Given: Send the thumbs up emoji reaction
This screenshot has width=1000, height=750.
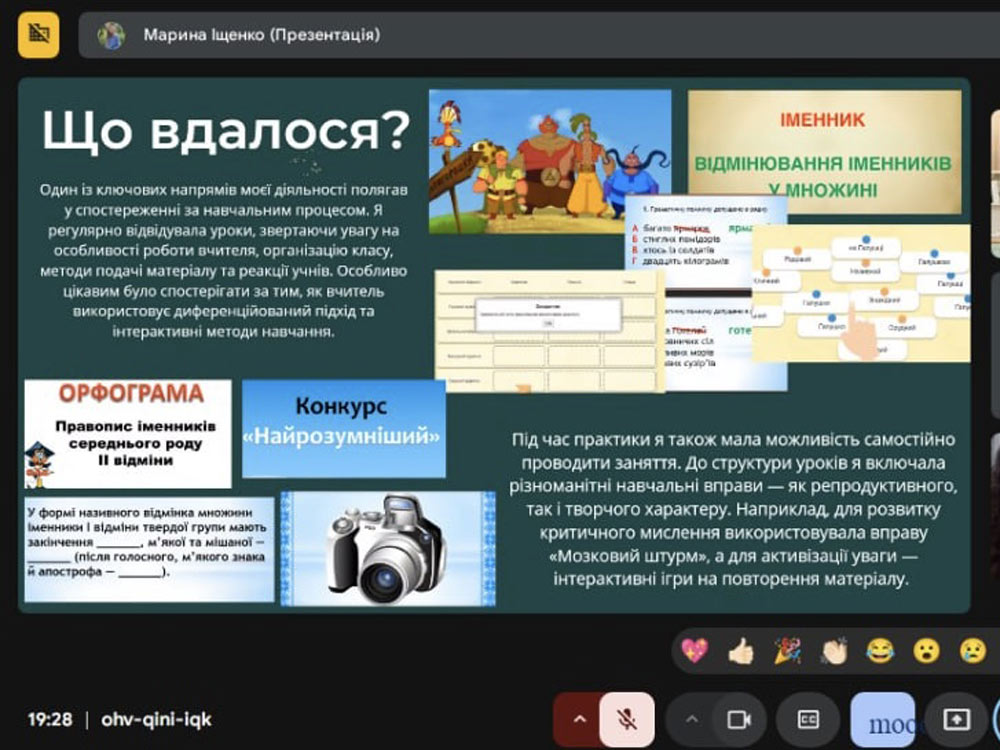Looking at the screenshot, I should pyautogui.click(x=741, y=651).
